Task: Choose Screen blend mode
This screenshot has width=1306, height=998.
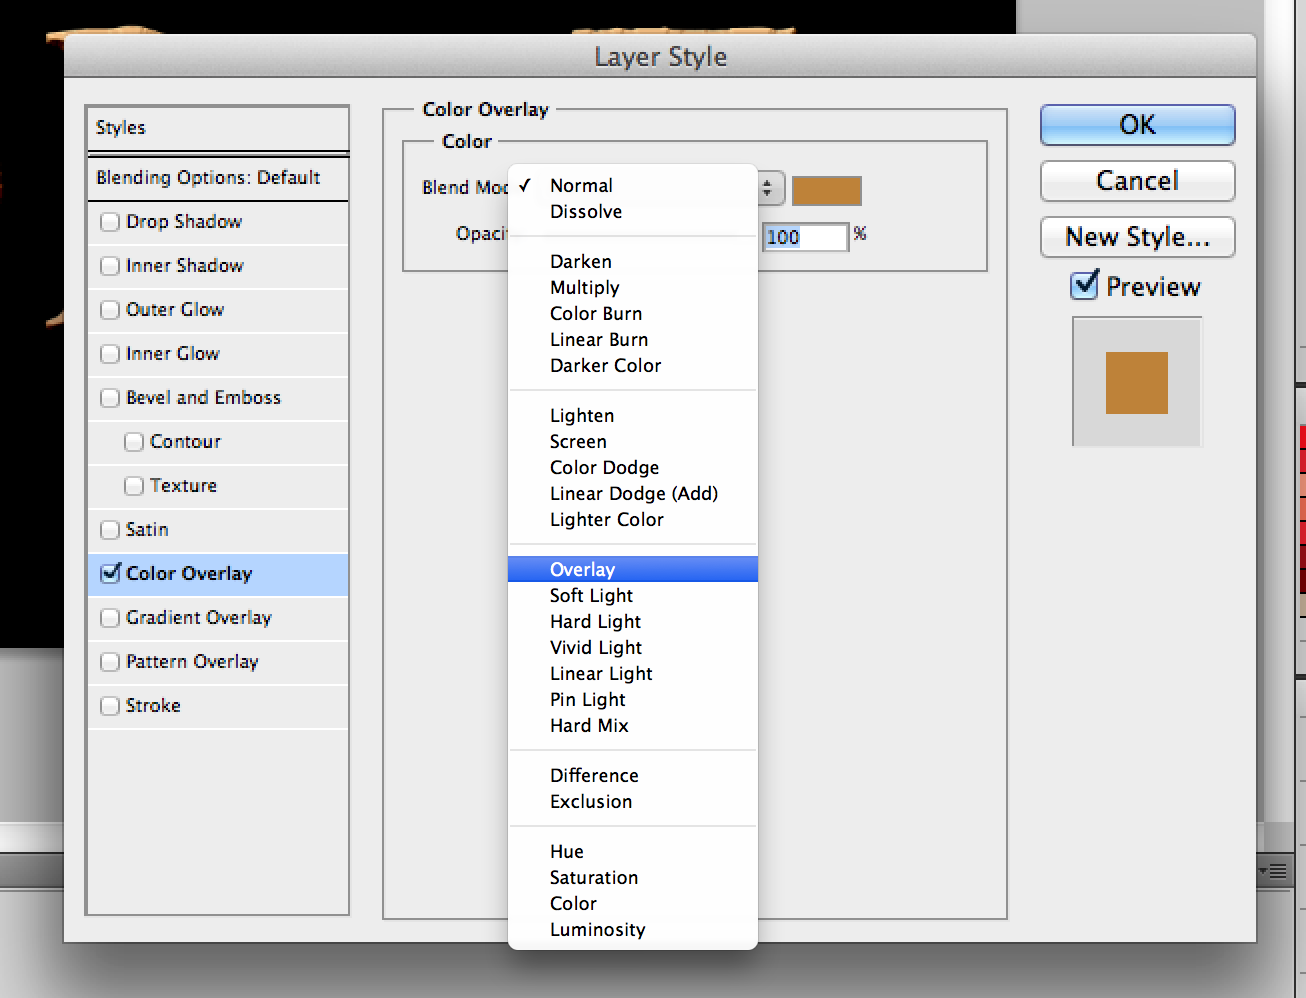Action: (632, 442)
